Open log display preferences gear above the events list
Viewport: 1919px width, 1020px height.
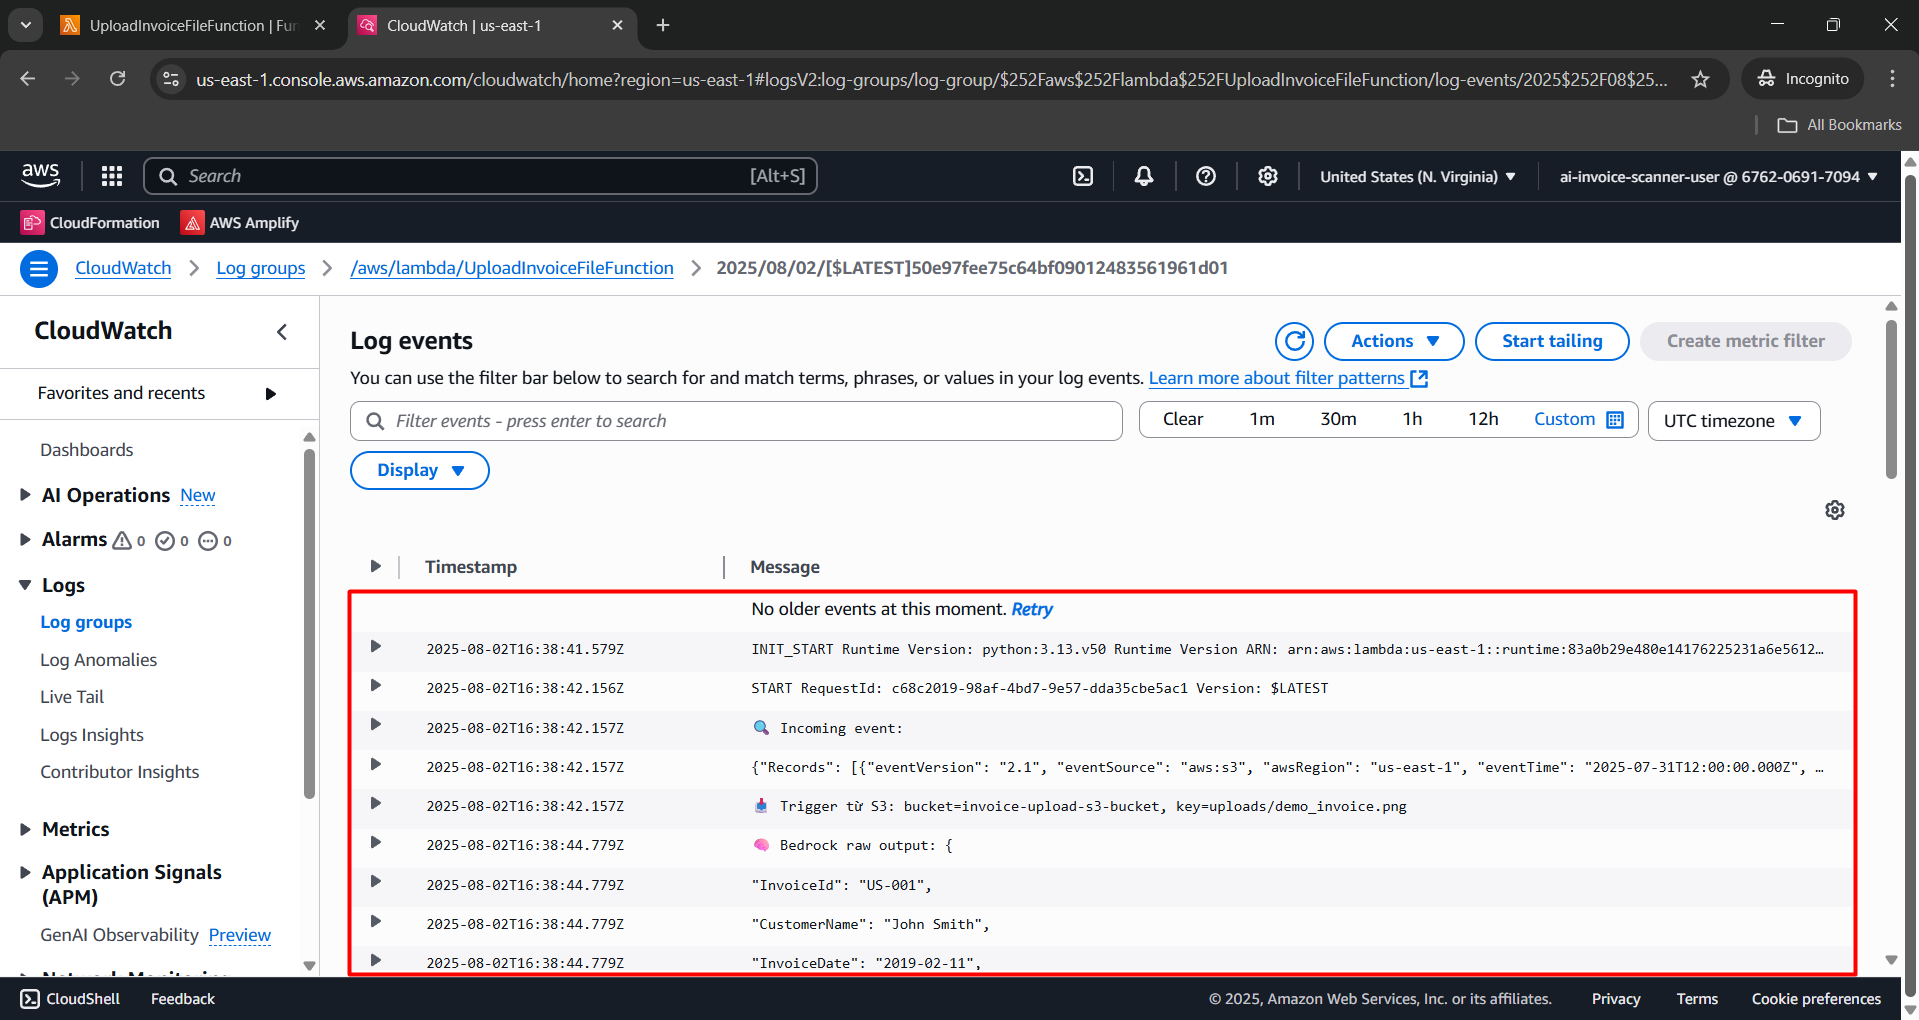pos(1834,510)
